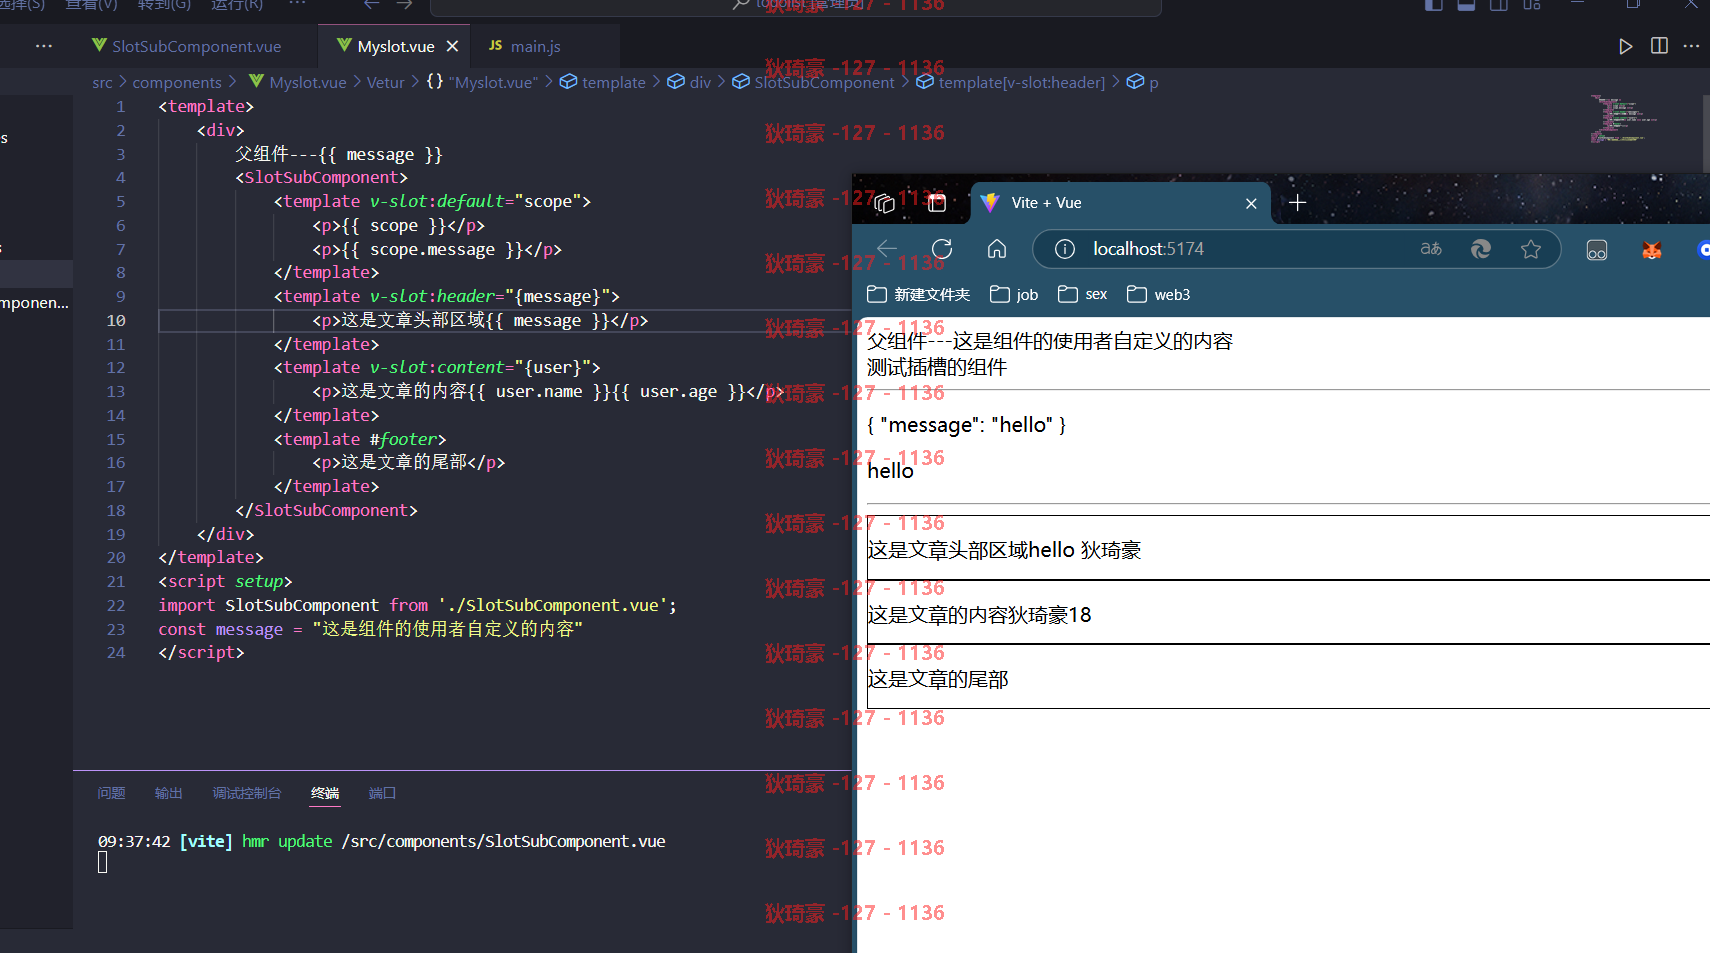Expand components breadcrumb segment
1710x953 pixels.
pyautogui.click(x=177, y=82)
